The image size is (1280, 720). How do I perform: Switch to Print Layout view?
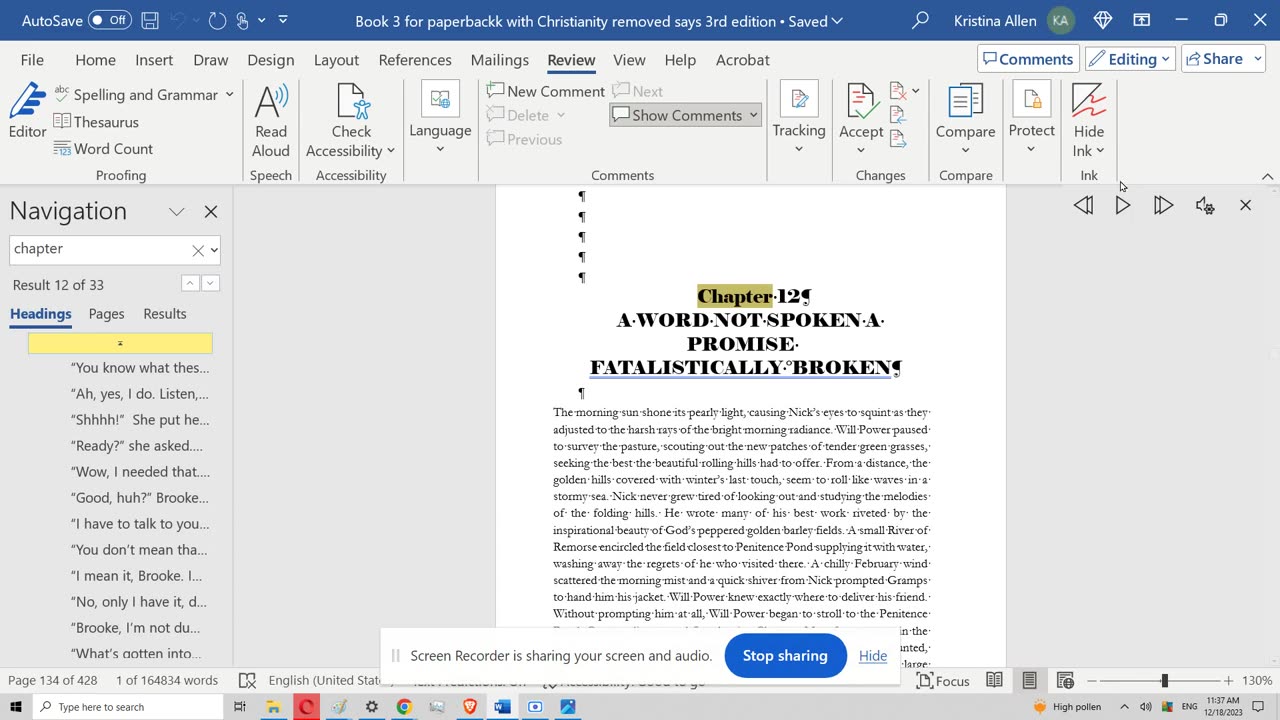click(1029, 680)
